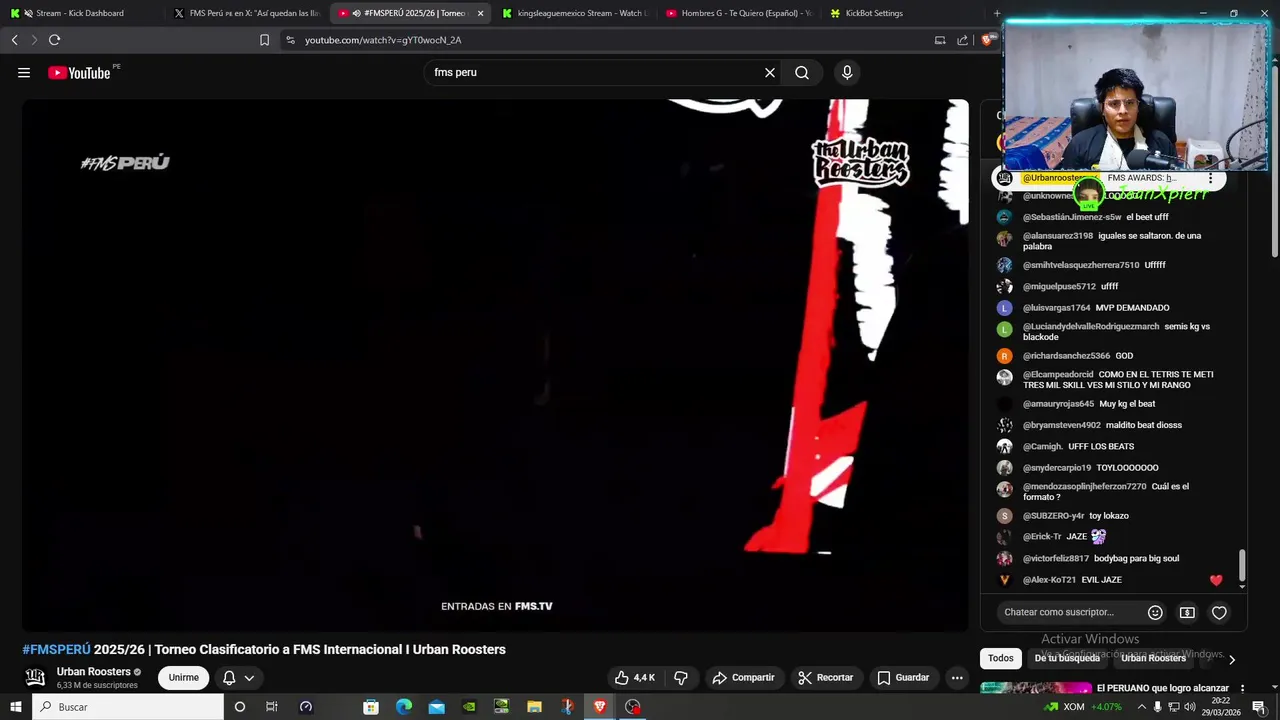
Task: Open the site information icon in the address bar
Action: (x=290, y=40)
